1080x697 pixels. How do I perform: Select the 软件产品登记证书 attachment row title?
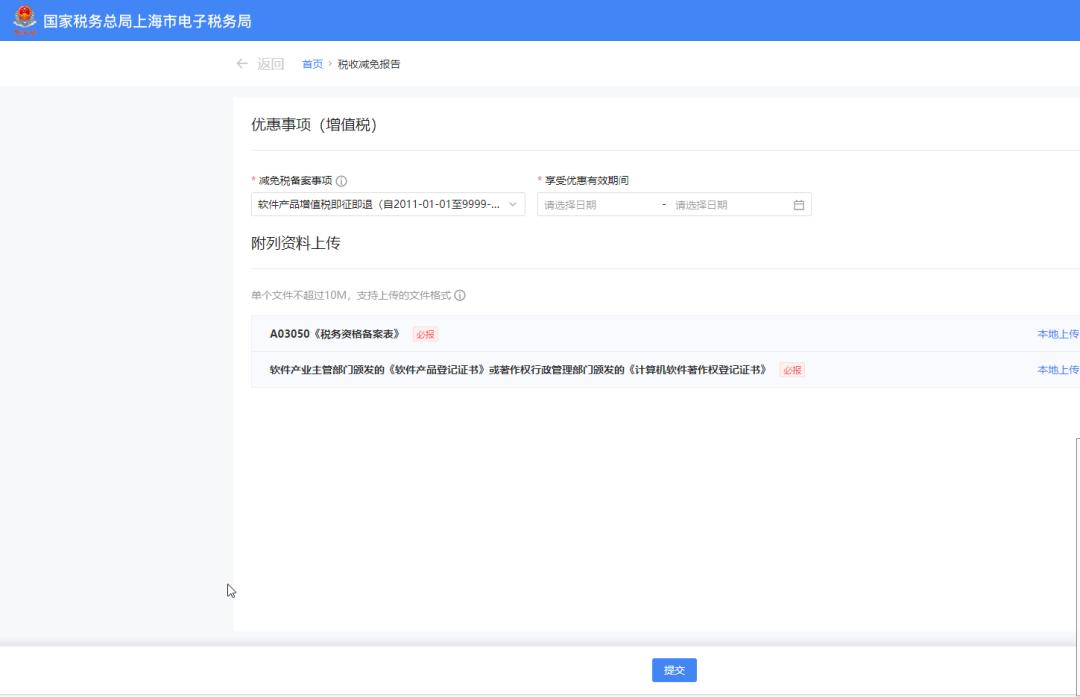point(518,370)
